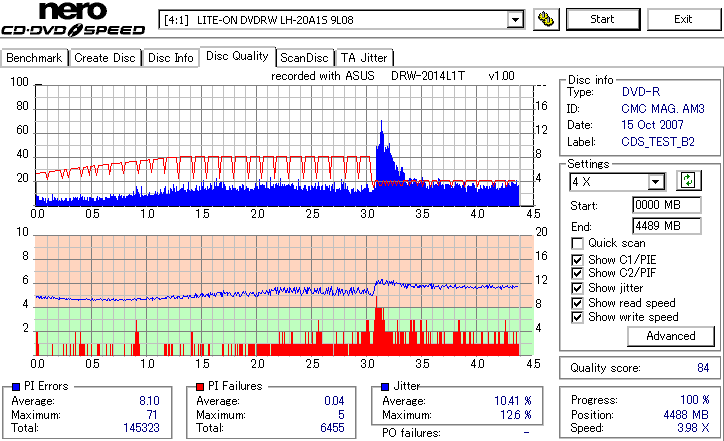Switch to the Benchmark tab
The height and width of the screenshot is (441, 724).
coord(34,58)
